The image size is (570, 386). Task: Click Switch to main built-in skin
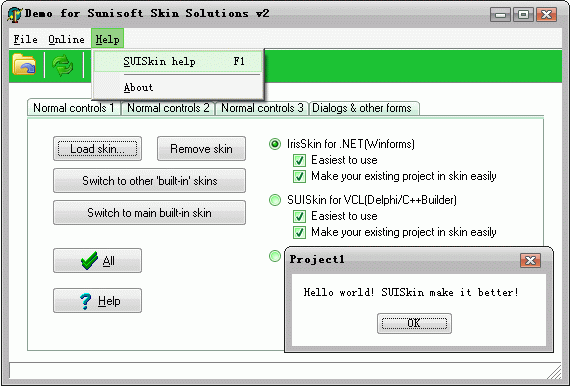149,213
